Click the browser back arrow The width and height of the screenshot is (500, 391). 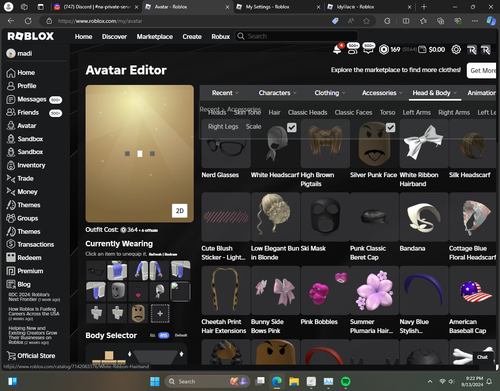click(x=11, y=21)
